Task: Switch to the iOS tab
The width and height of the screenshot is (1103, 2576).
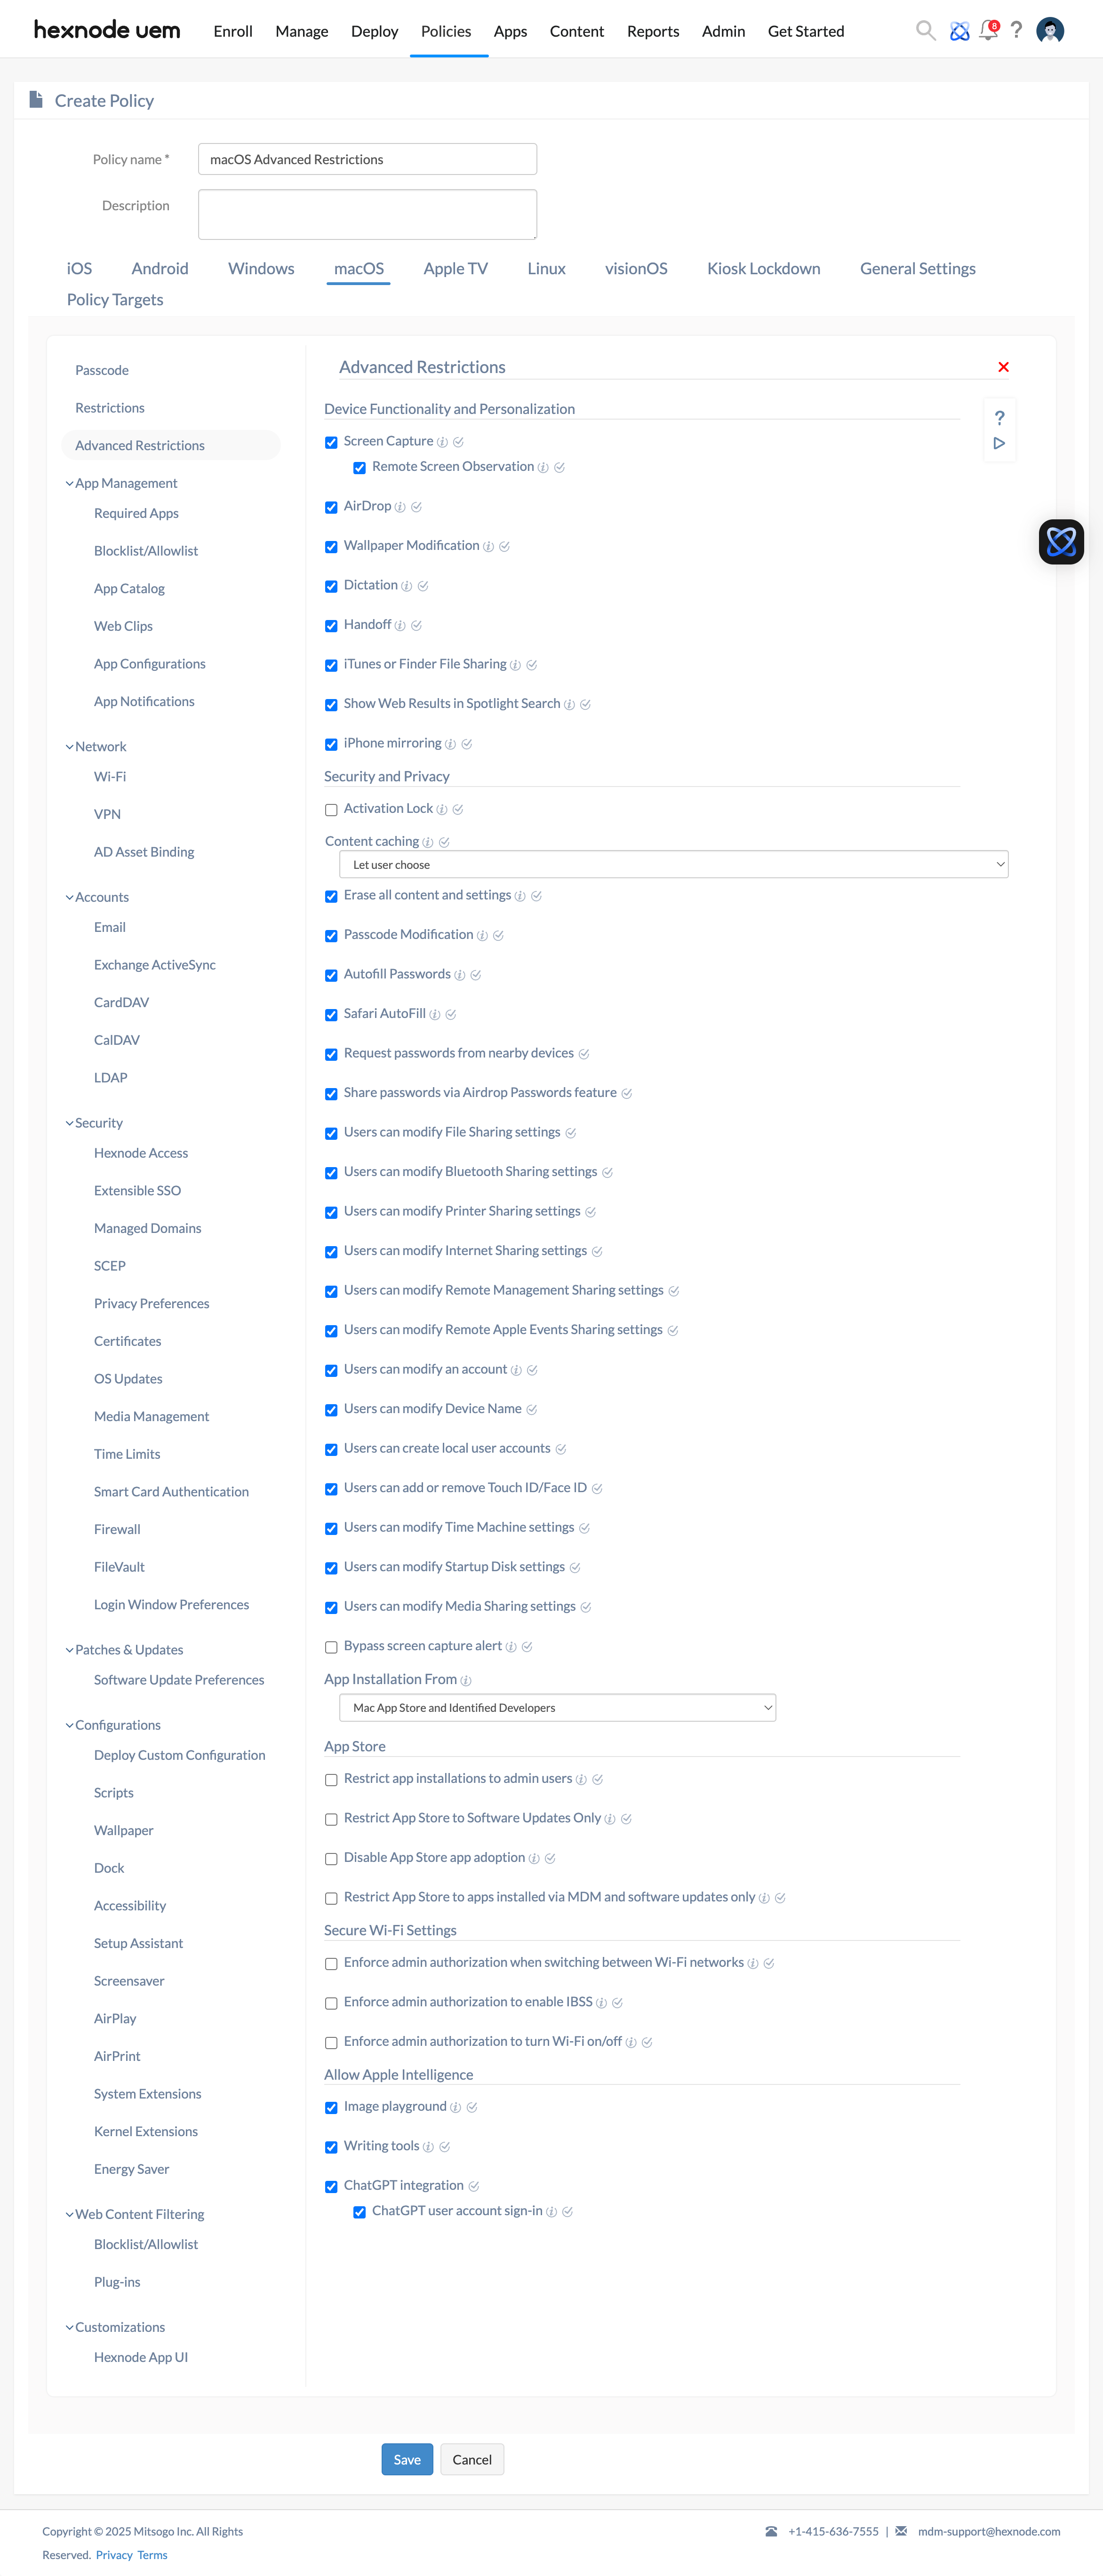Action: (x=79, y=268)
